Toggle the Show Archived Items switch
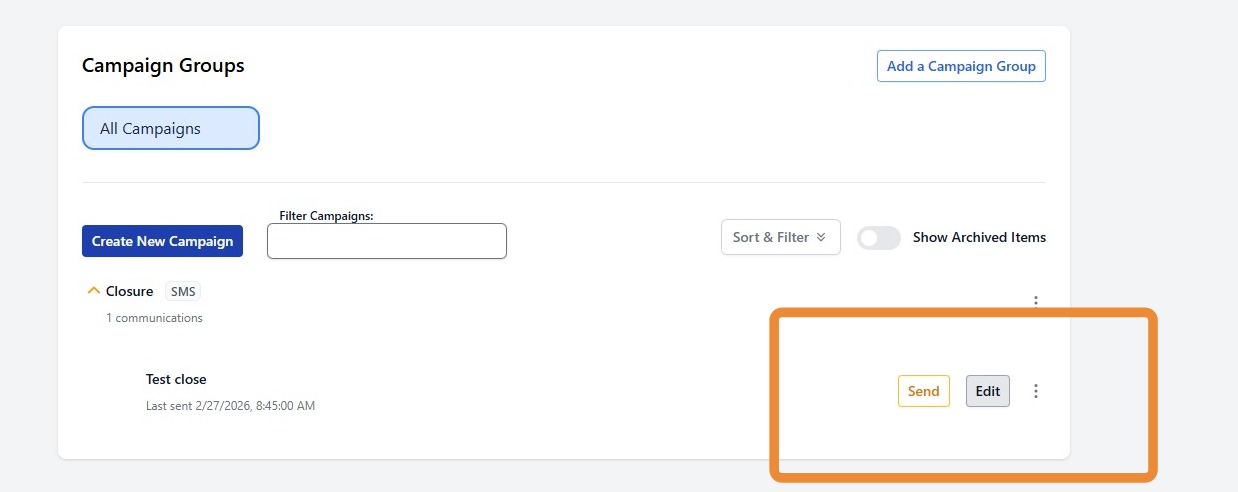The height and width of the screenshot is (492, 1238). click(879, 238)
